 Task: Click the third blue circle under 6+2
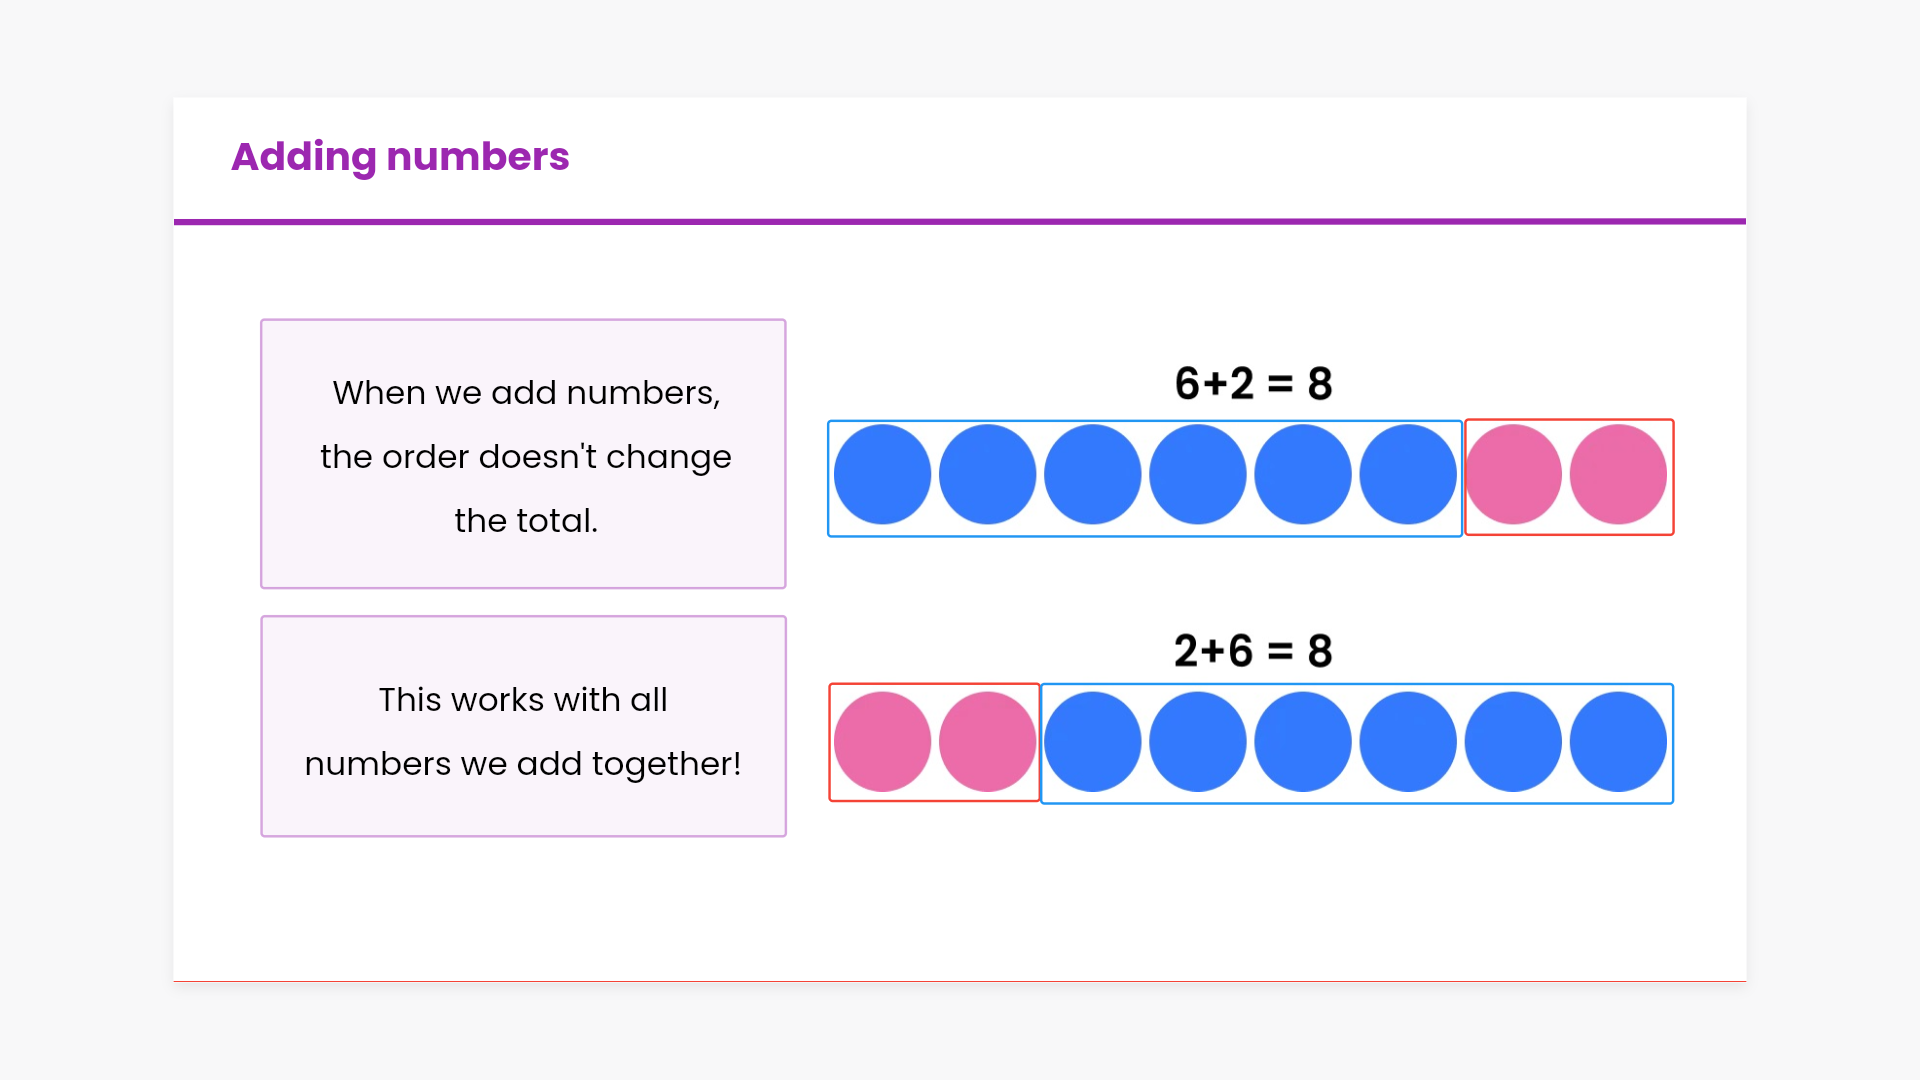tap(1092, 475)
